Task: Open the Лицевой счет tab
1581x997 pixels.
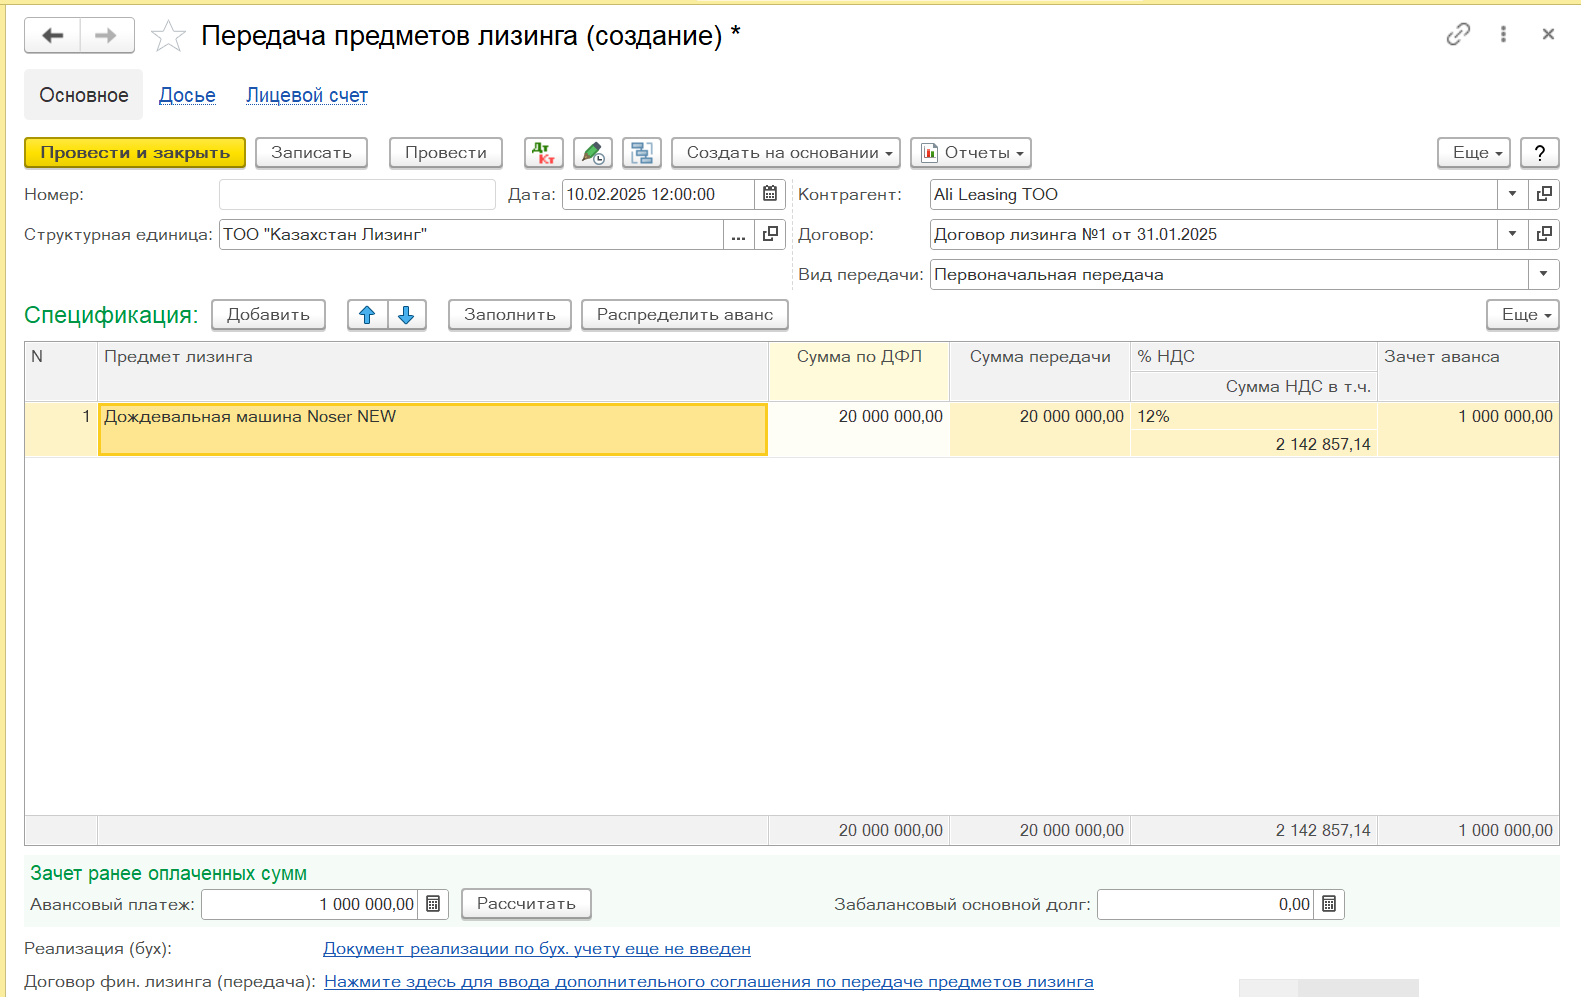Action: tap(307, 95)
